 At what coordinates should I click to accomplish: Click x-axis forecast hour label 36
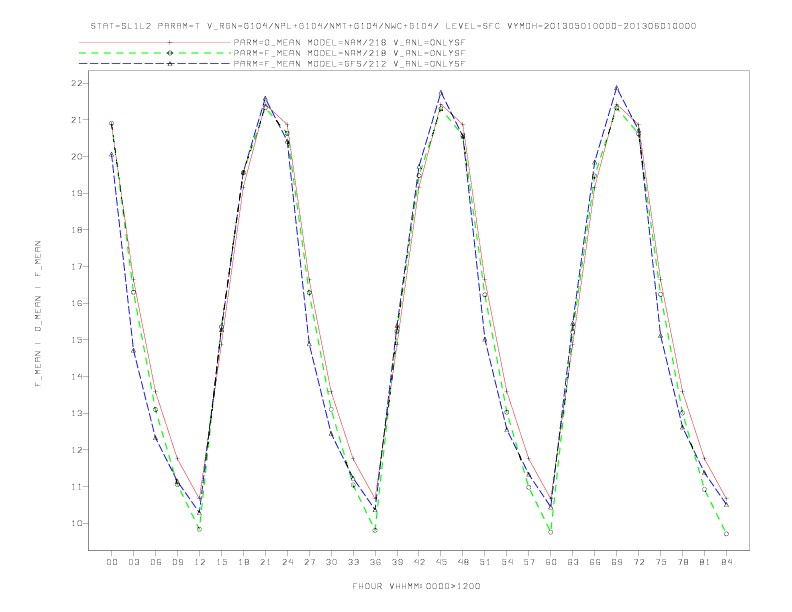tap(375, 562)
